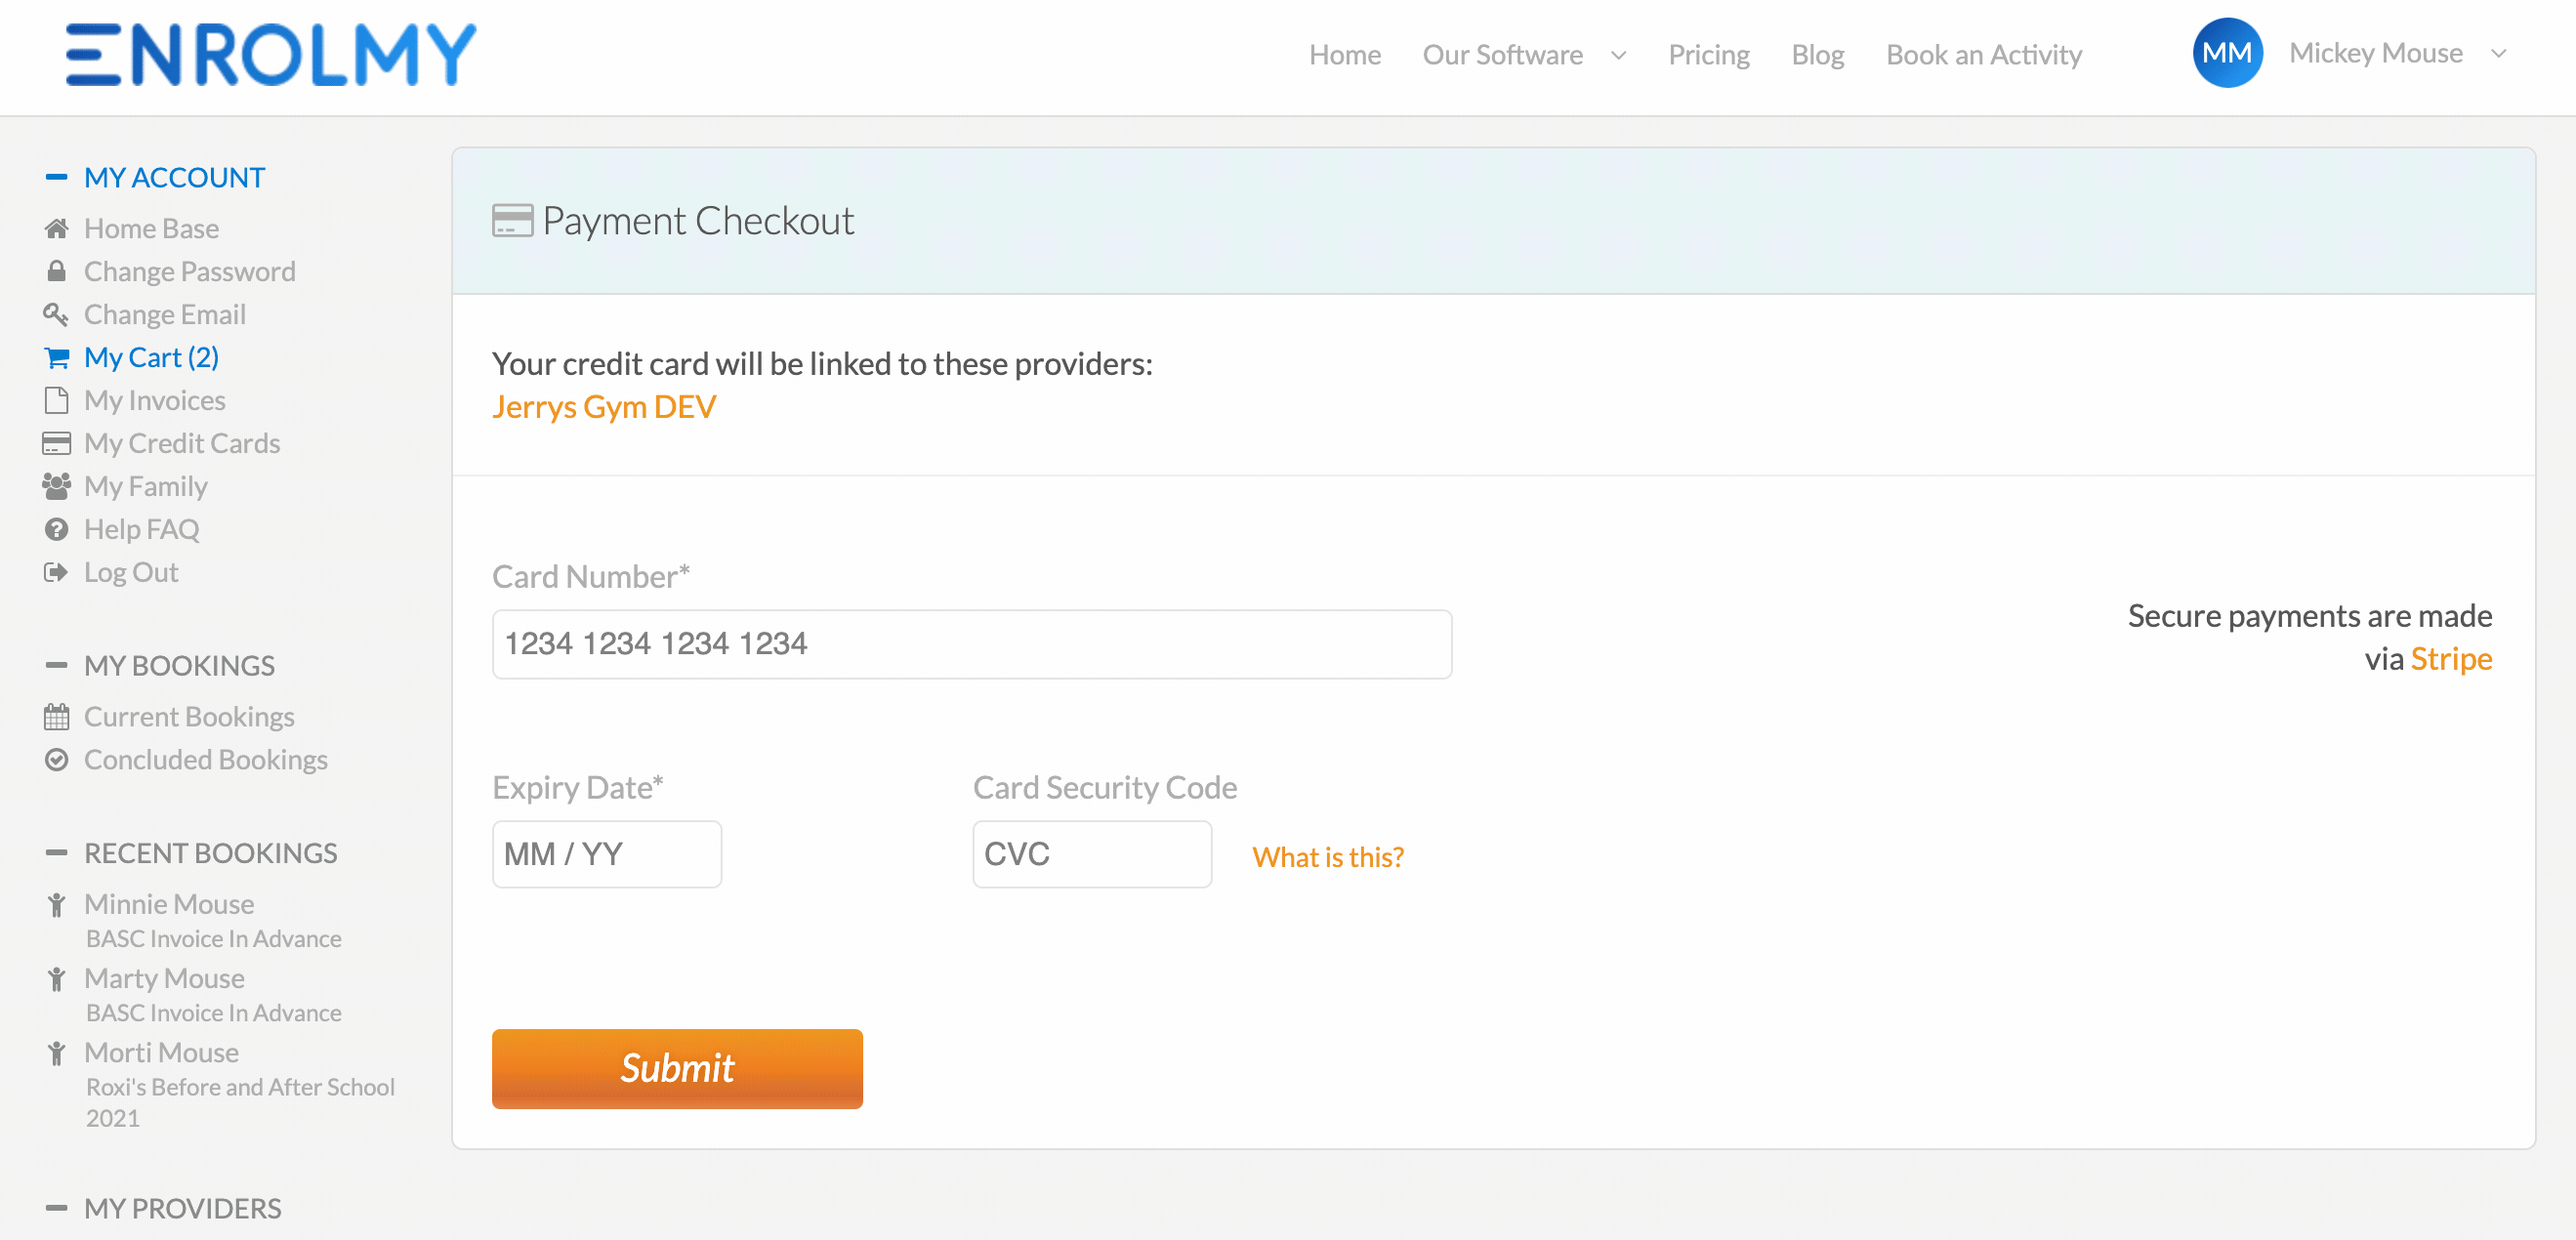The height and width of the screenshot is (1240, 2576).
Task: Focus the Expiry Date MM / YY field
Action: pos(607,854)
